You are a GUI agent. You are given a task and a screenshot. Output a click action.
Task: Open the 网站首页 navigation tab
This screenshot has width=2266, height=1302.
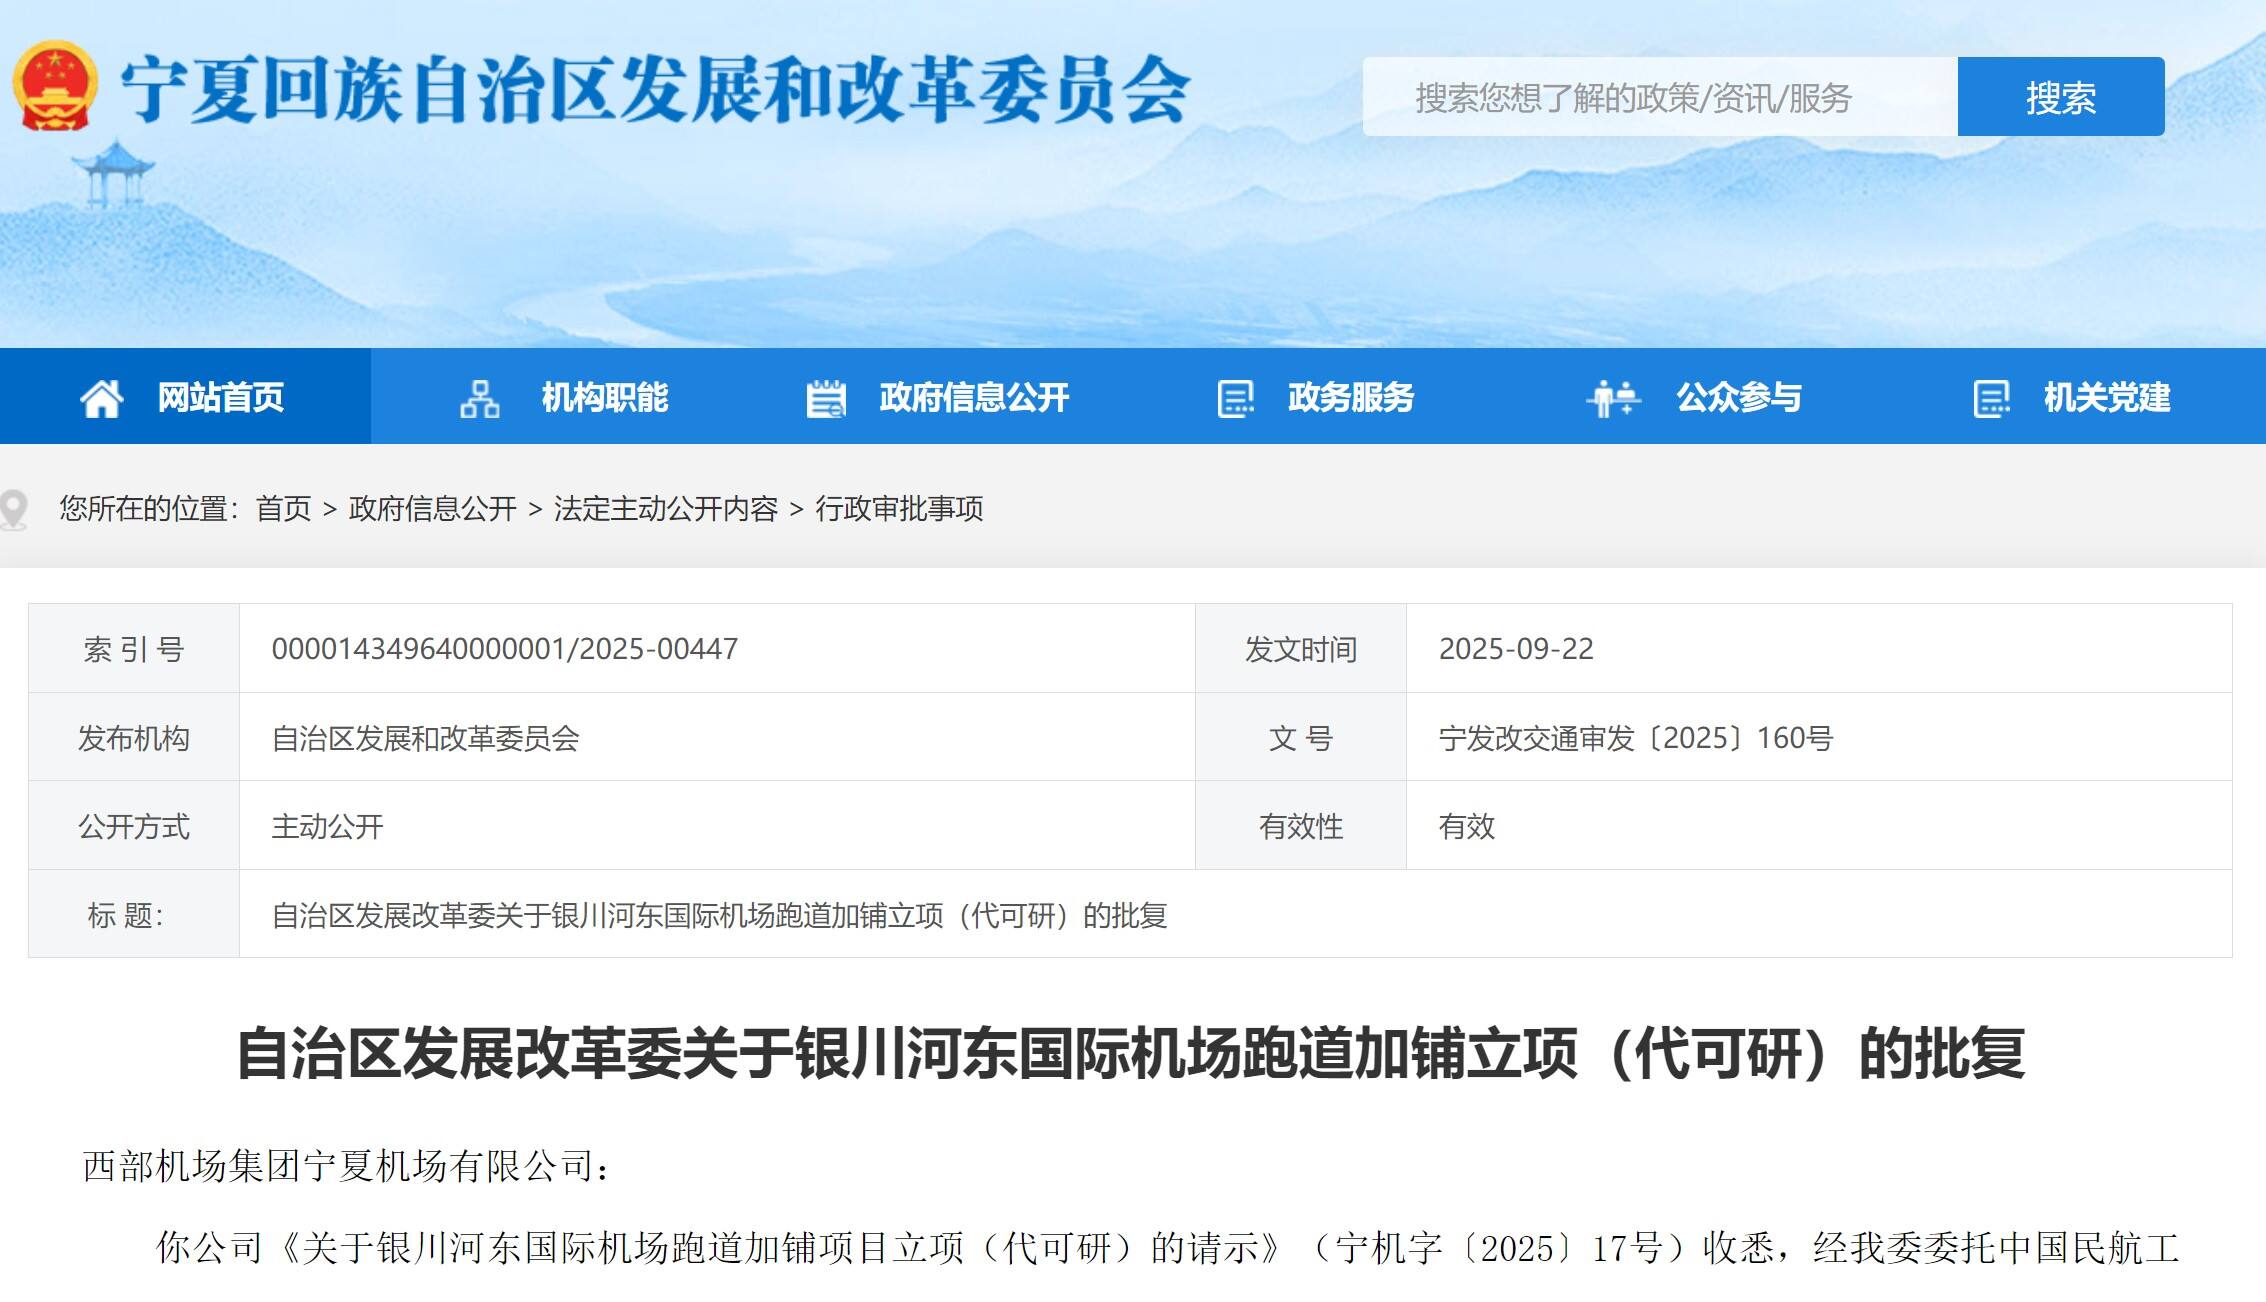click(221, 398)
